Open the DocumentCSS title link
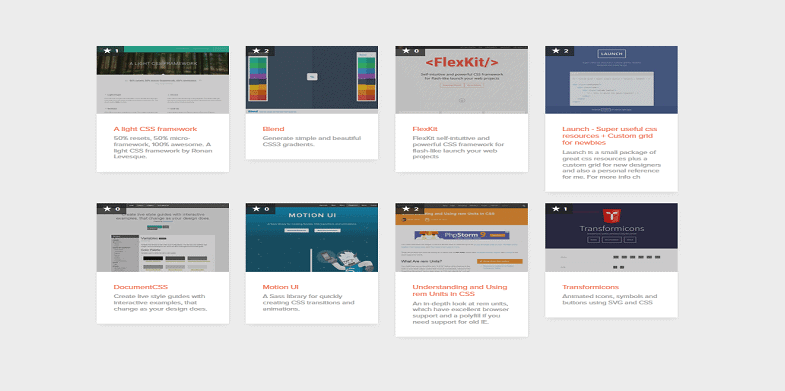Screen dimensions: 785x391 pyautogui.click(x=141, y=287)
